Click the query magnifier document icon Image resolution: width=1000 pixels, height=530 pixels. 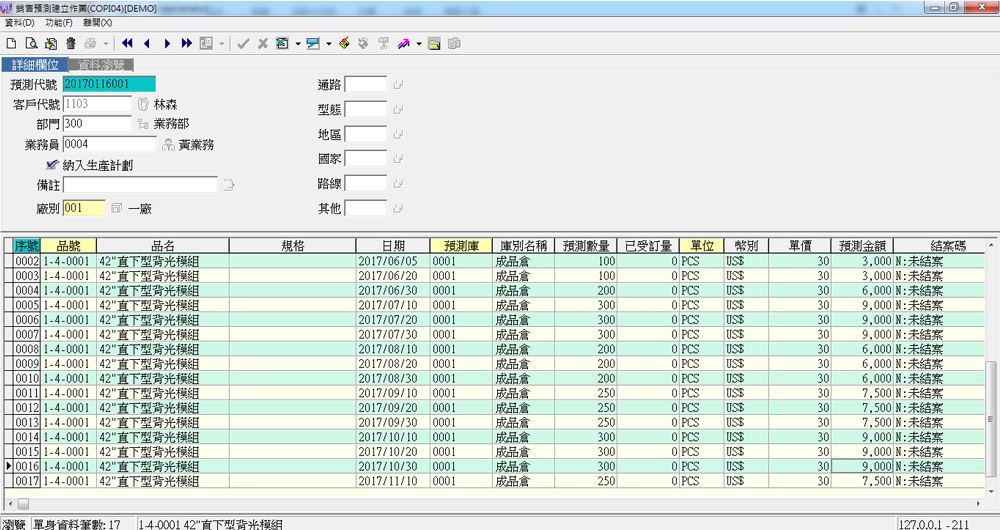coord(31,44)
